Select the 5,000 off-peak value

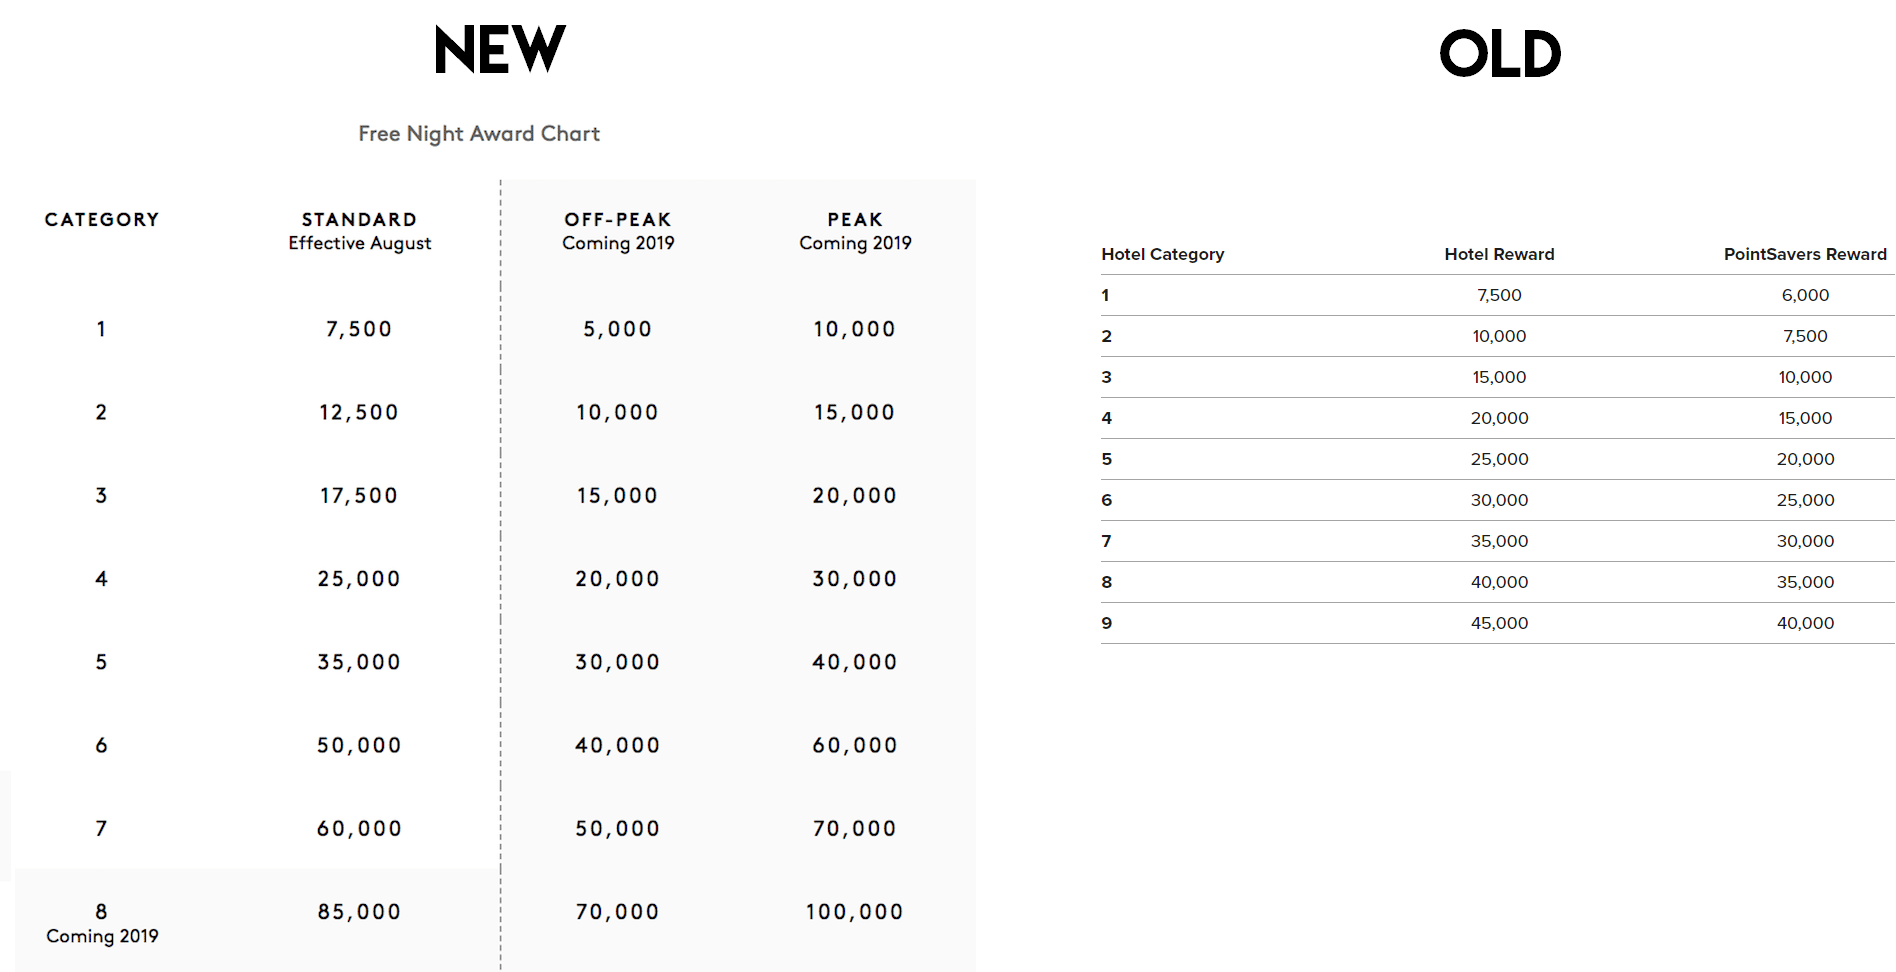[x=618, y=329]
